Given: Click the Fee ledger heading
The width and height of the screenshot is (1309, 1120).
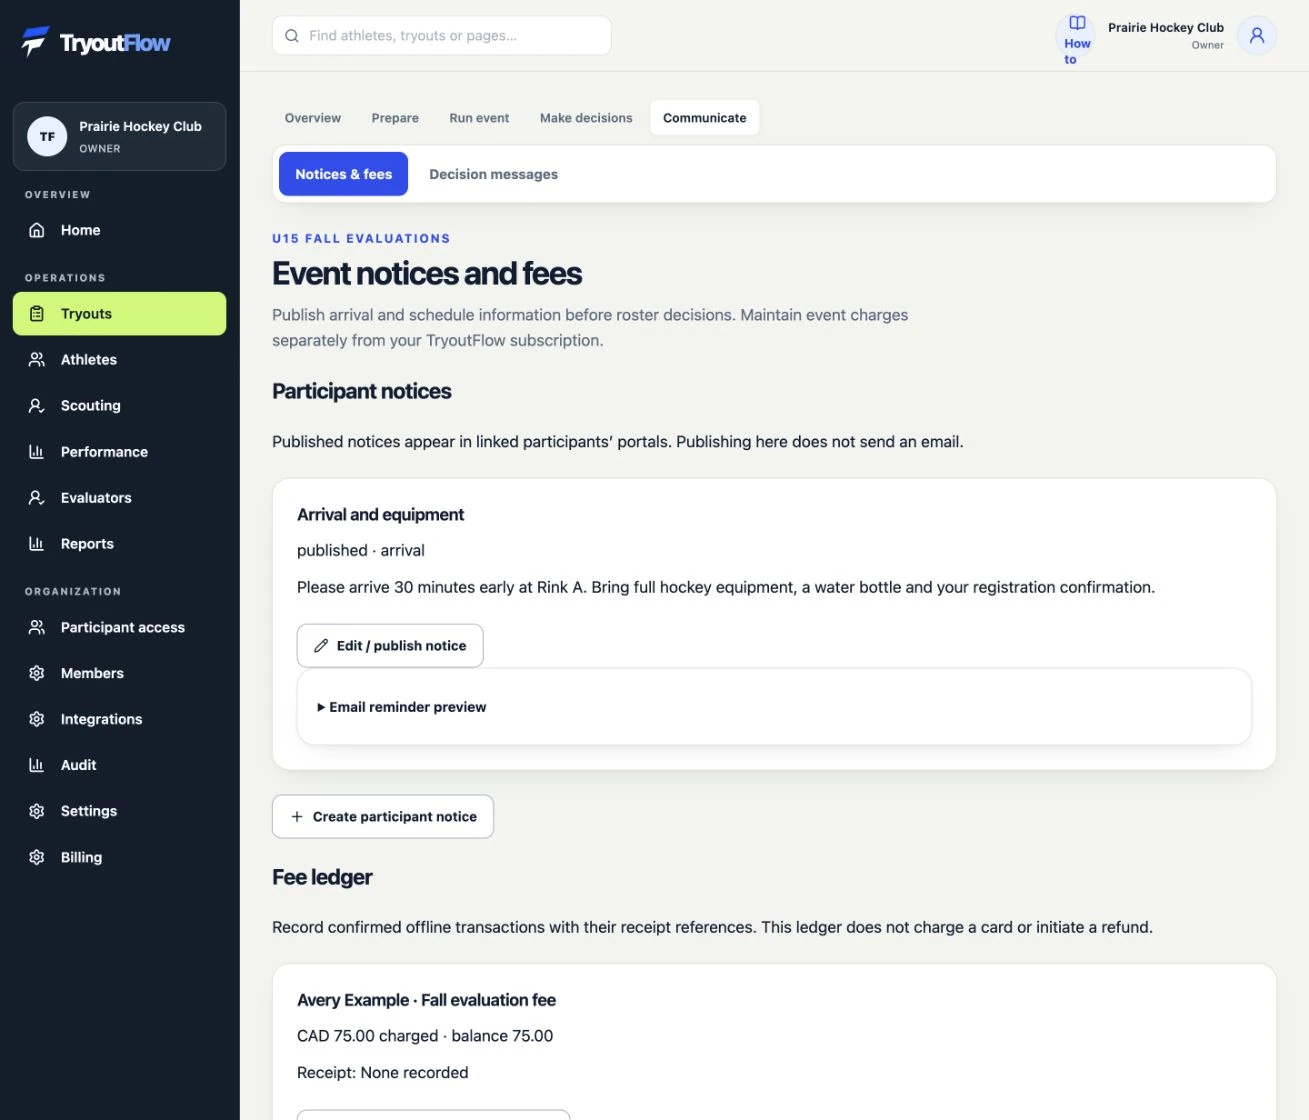Looking at the screenshot, I should (x=322, y=878).
